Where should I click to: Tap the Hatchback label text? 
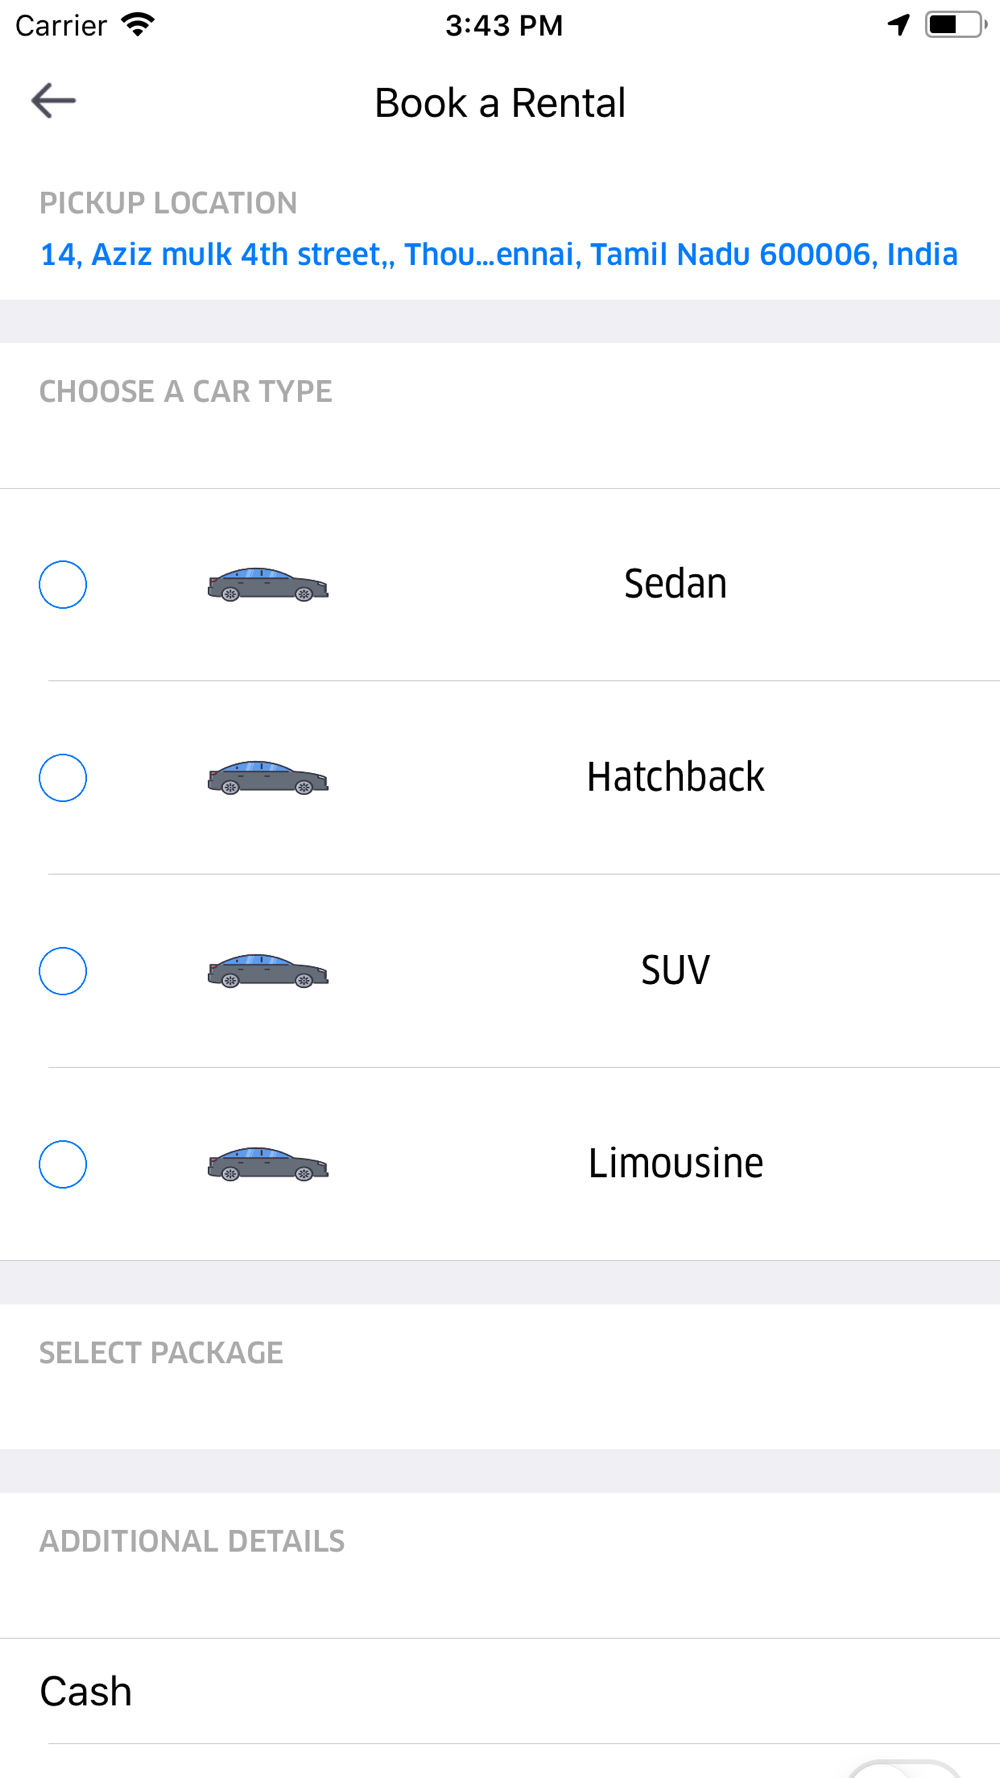[x=675, y=777]
